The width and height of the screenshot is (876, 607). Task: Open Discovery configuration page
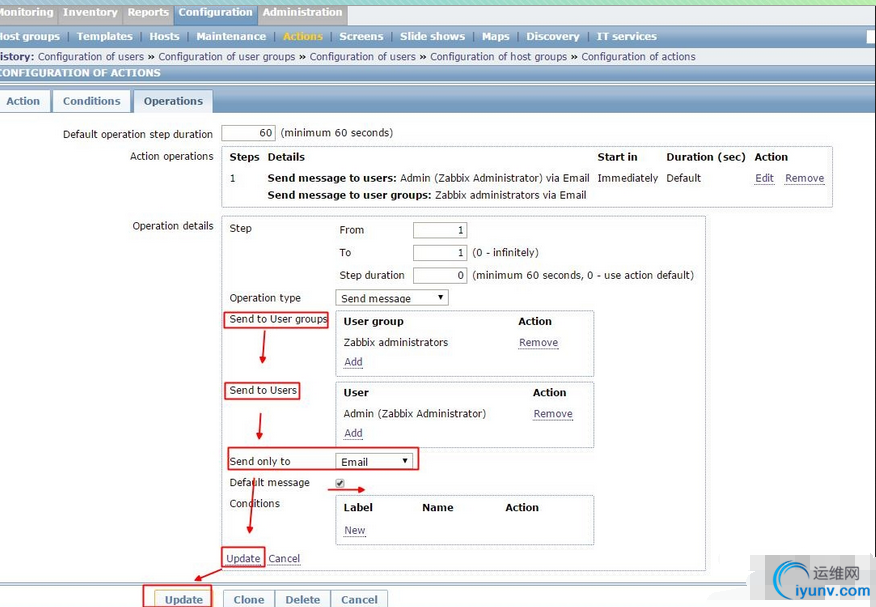pos(553,36)
